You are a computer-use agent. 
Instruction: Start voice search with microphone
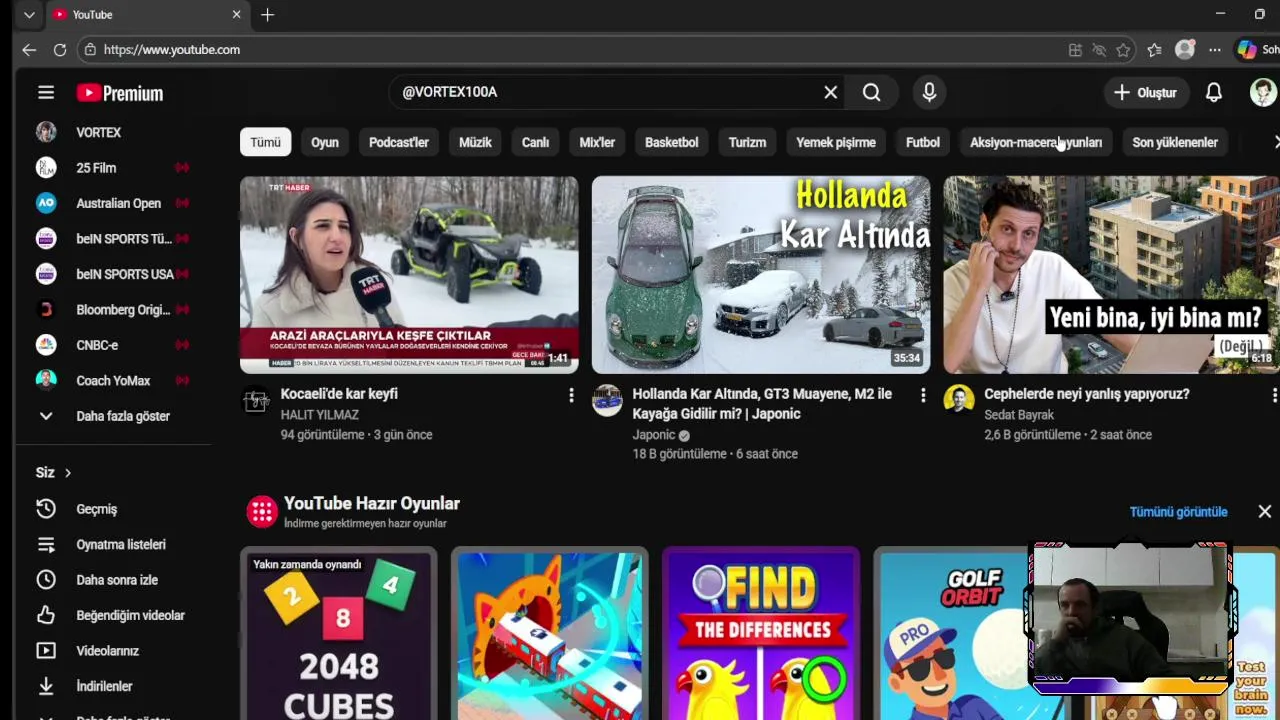tap(929, 92)
